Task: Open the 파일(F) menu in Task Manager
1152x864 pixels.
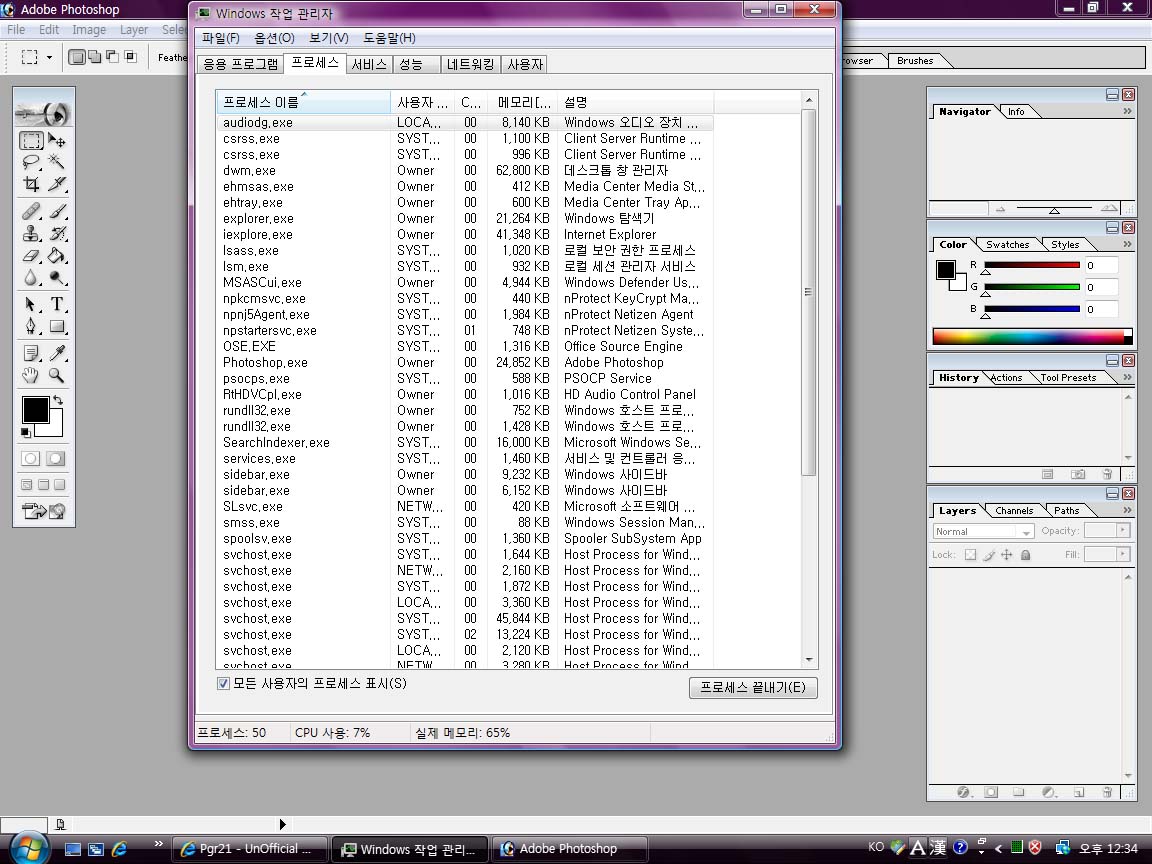Action: pyautogui.click(x=220, y=38)
